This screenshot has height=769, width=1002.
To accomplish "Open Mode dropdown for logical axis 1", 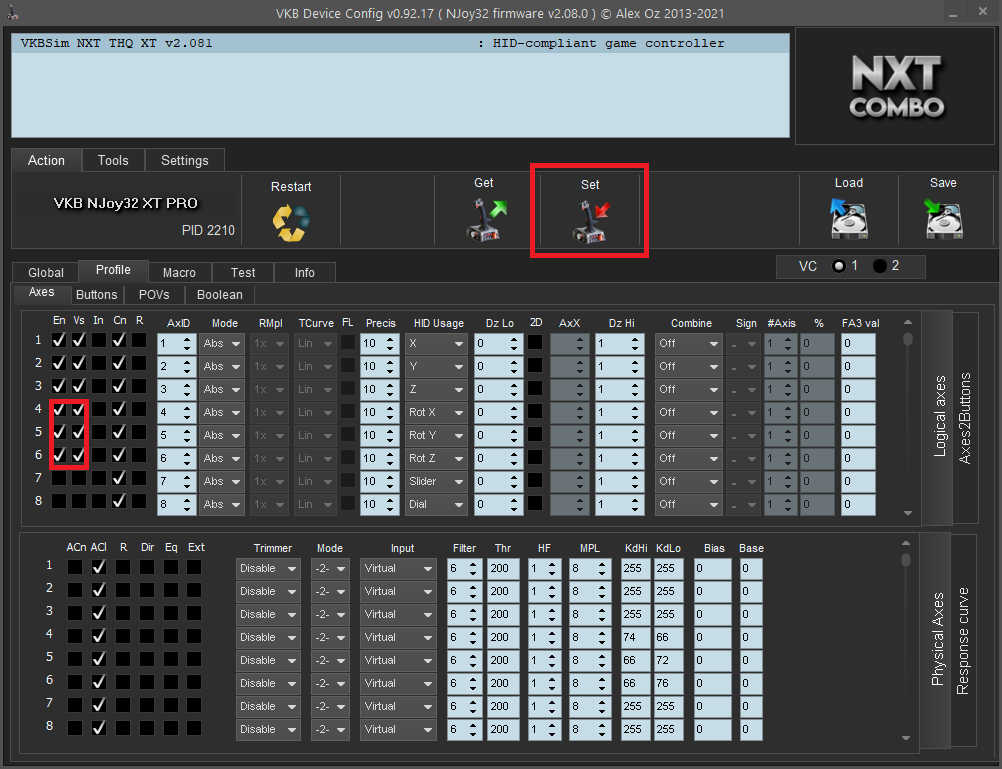I will (x=221, y=344).
